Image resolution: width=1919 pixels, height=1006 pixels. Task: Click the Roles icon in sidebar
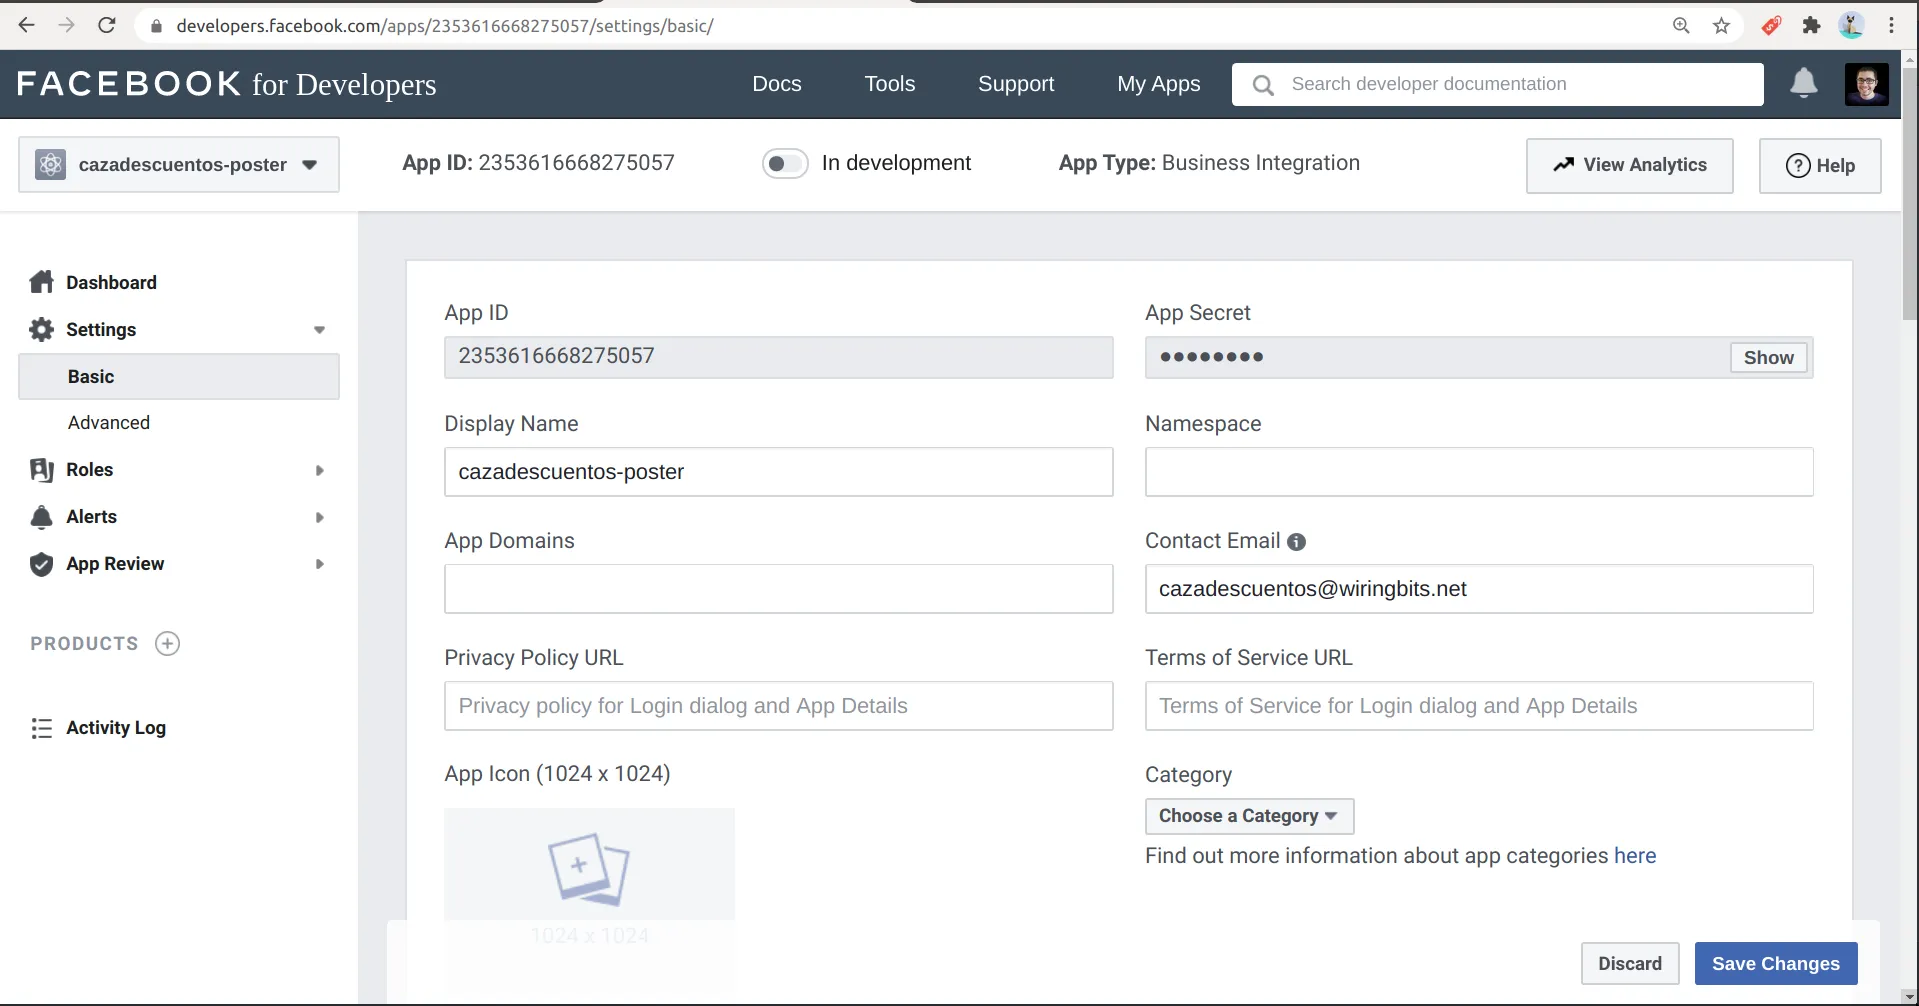[41, 469]
